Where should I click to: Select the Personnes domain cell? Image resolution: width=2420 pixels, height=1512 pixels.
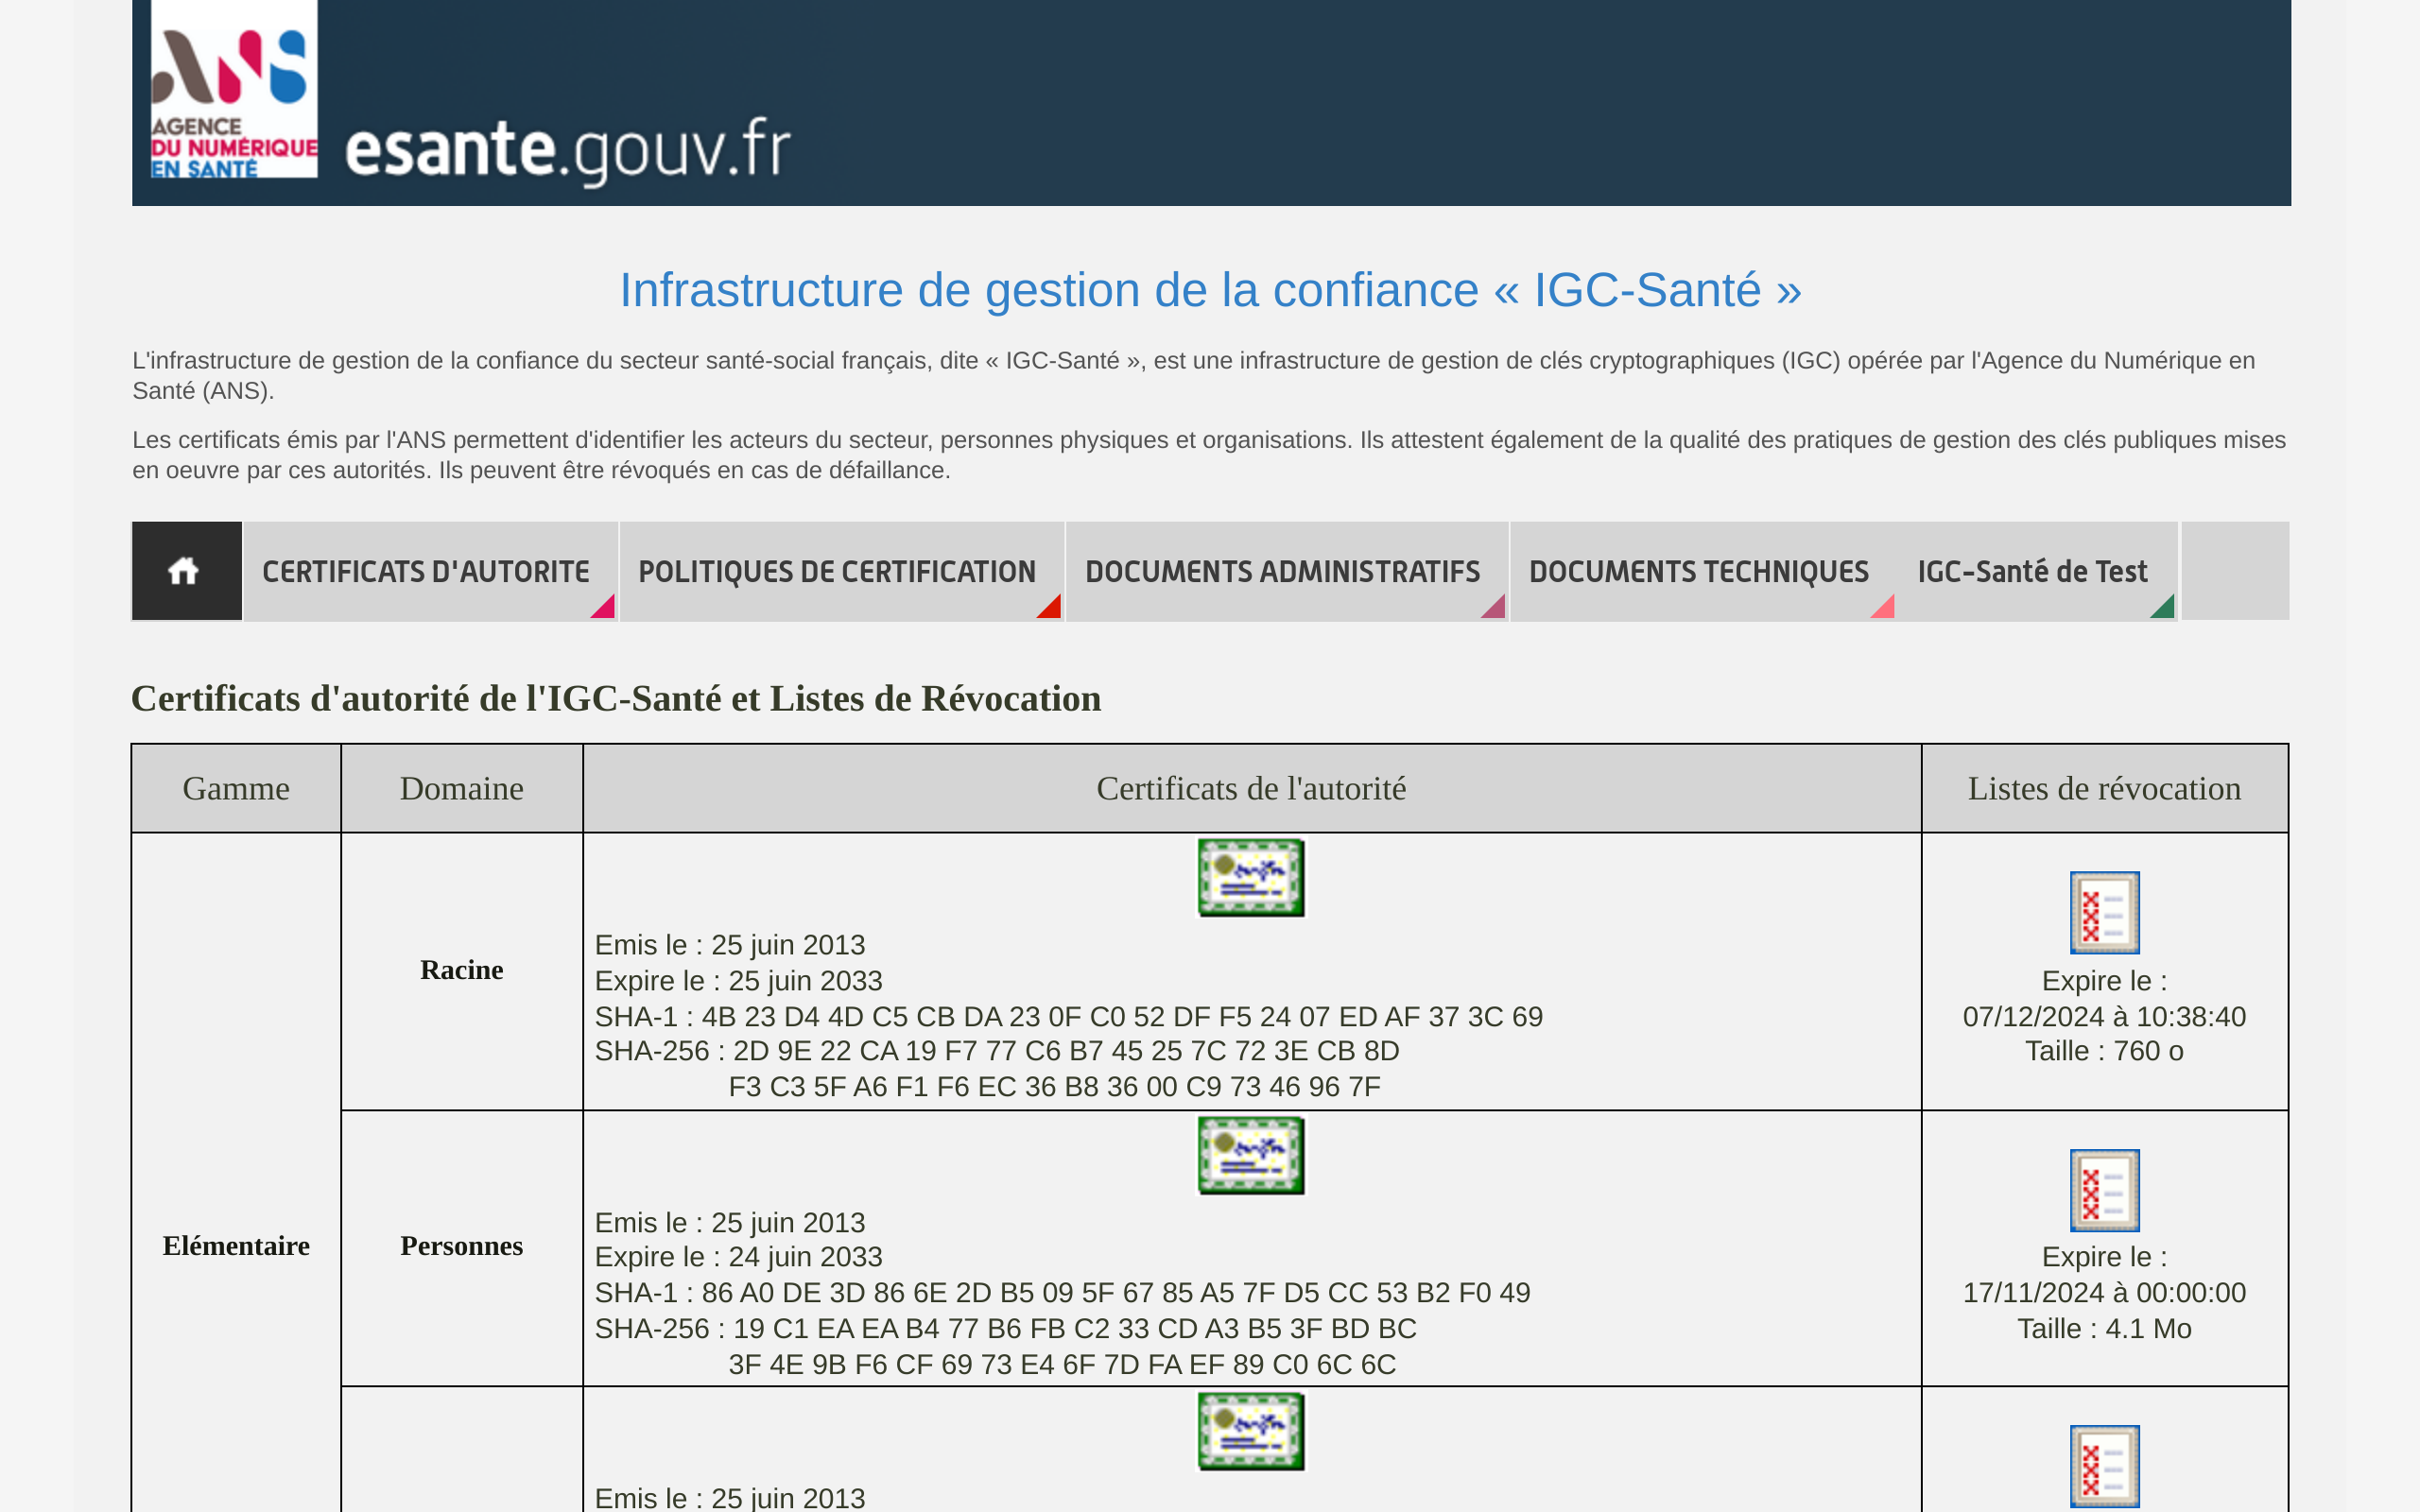461,1246
